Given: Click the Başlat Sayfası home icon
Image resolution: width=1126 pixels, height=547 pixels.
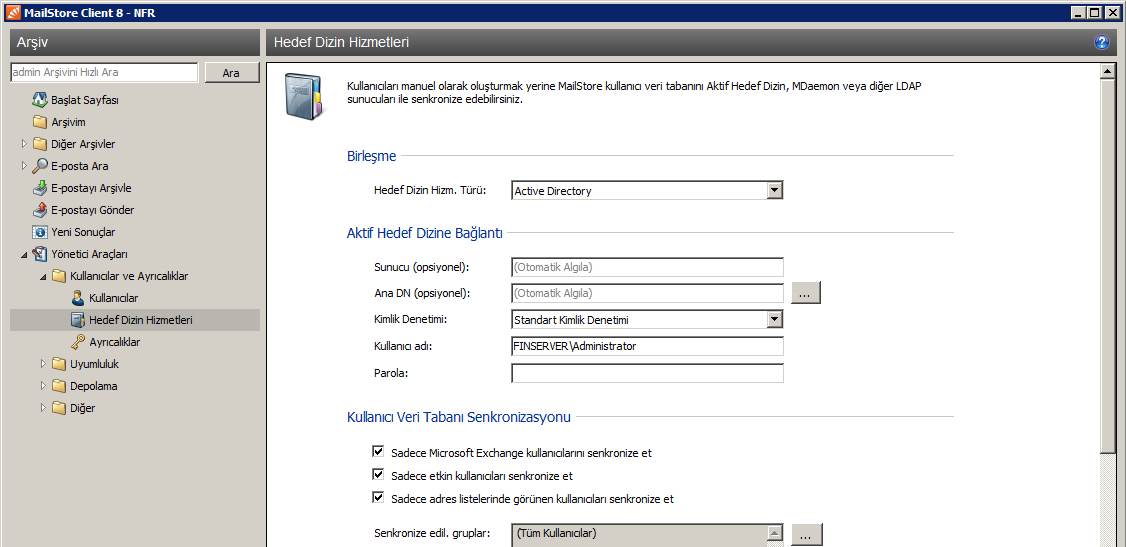Looking at the screenshot, I should (40, 100).
